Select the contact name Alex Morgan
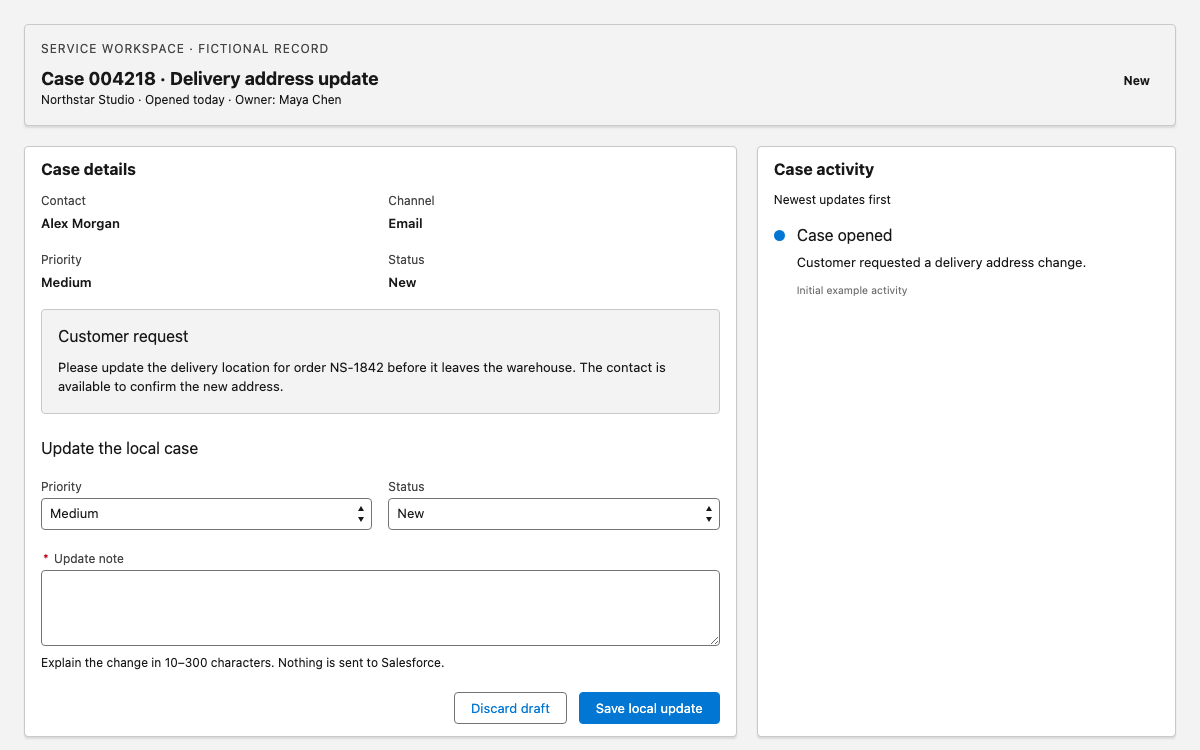Screen dimensions: 1200x750 [x=80, y=224]
